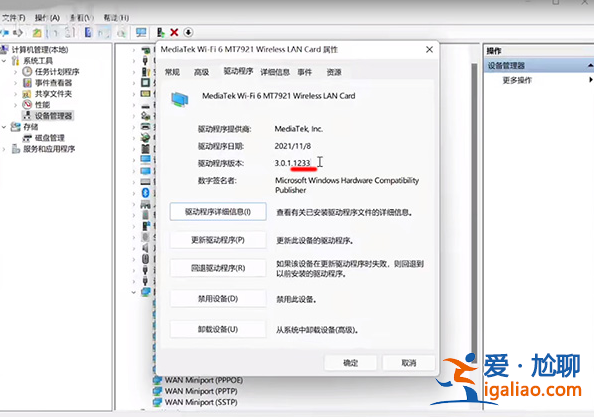Screen dimensions: 594x417
Task: Expand the 服务和应用程序 node
Action: tap(4, 149)
